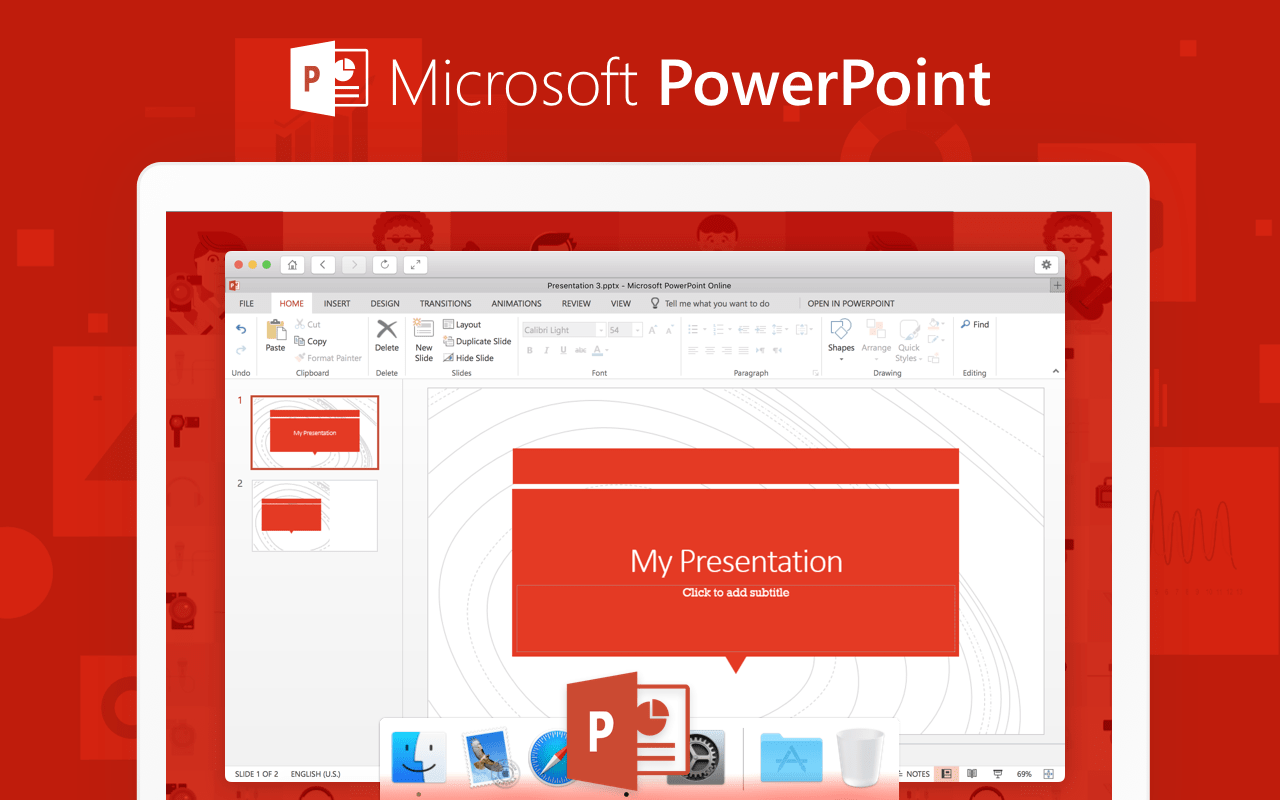Open the Layout dropdown in Slides group
1280x800 pixels.
[462, 324]
